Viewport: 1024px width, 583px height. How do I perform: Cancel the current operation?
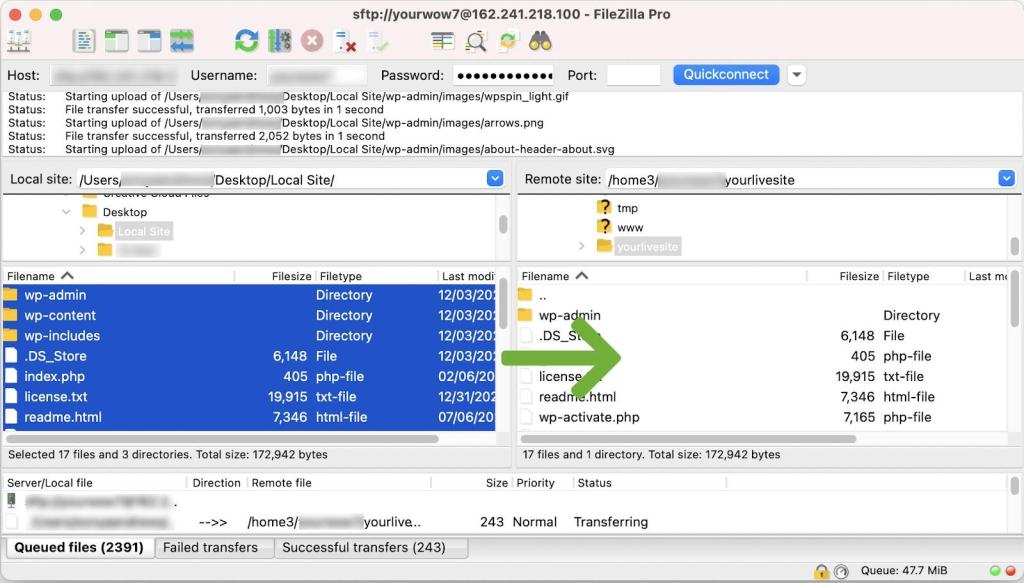coord(312,41)
